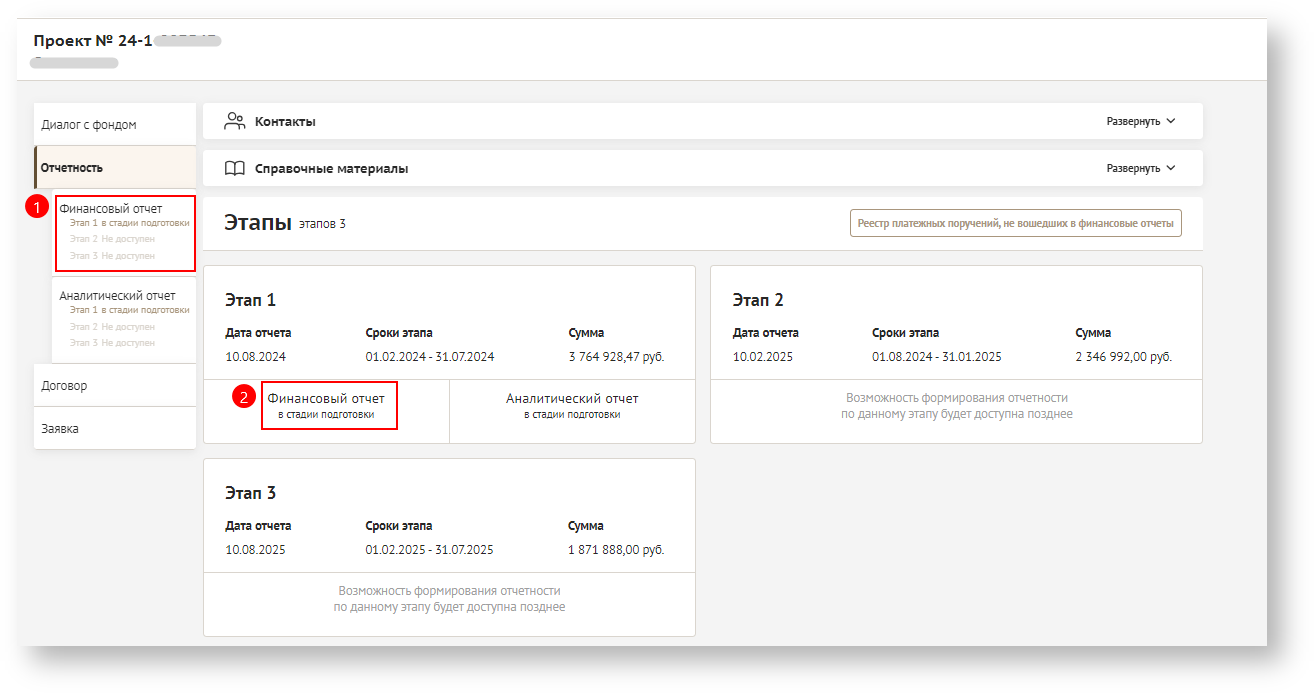Select Финансовый отчет in the sidebar tree
Viewport: 1315px width, 694px height.
[111, 208]
